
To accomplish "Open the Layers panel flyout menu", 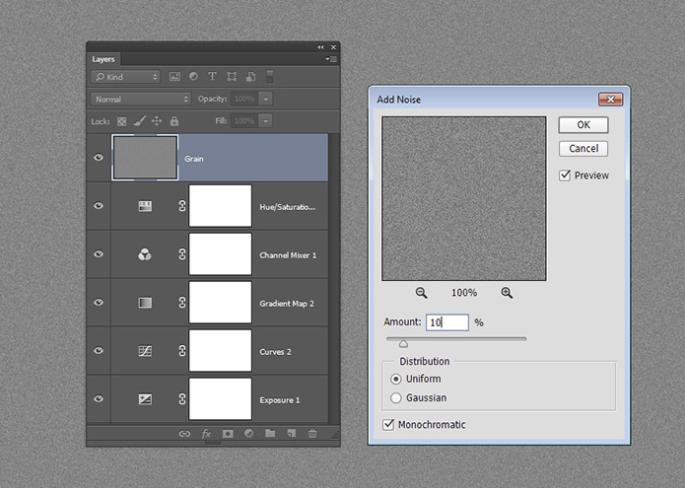I will [x=331, y=60].
